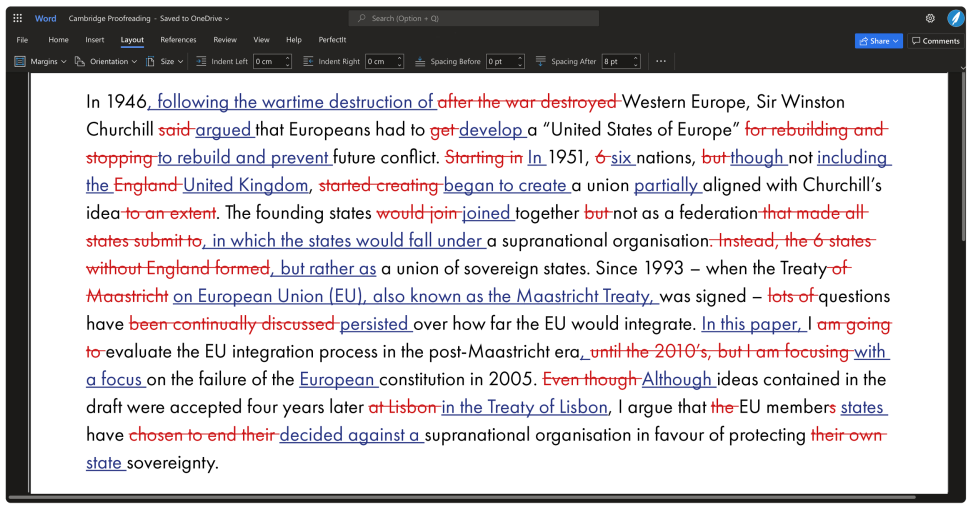
Task: Open the settings gear icon
Action: (x=930, y=18)
